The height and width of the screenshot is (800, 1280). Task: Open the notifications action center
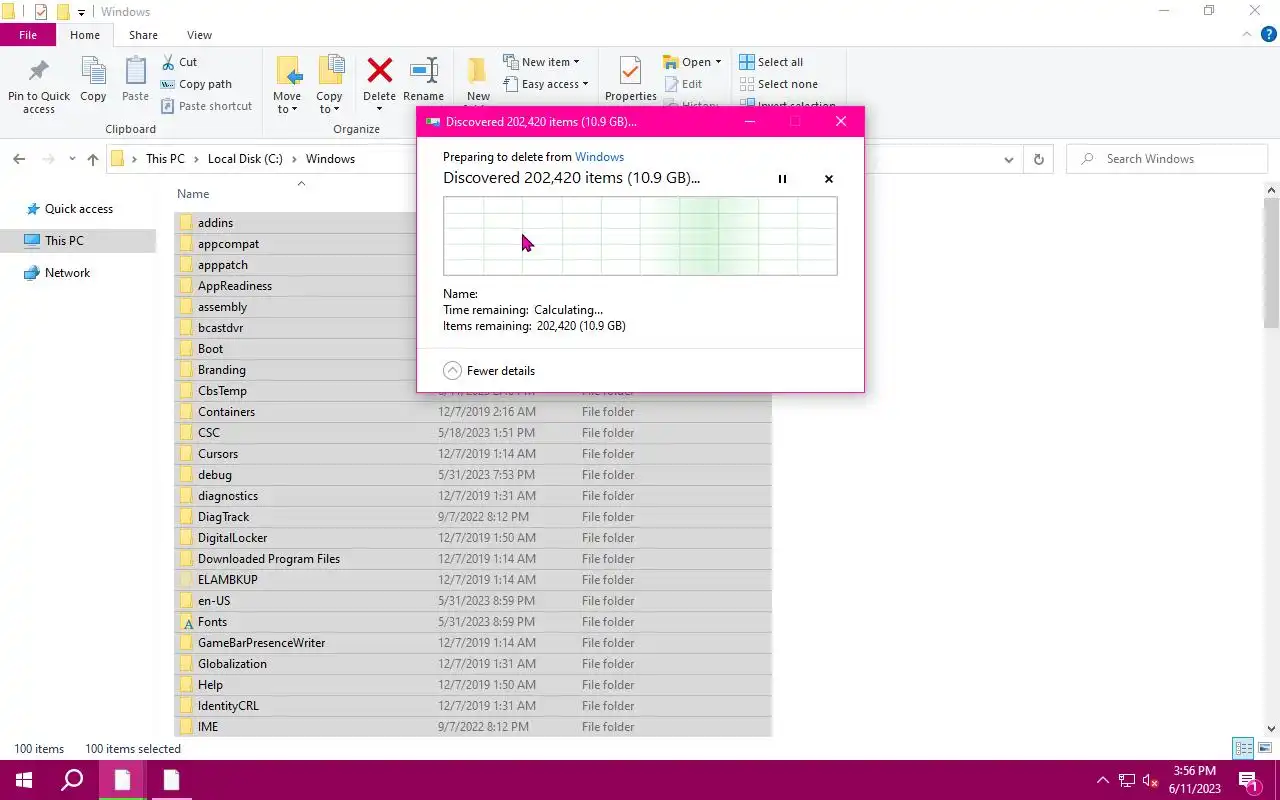(x=1249, y=780)
